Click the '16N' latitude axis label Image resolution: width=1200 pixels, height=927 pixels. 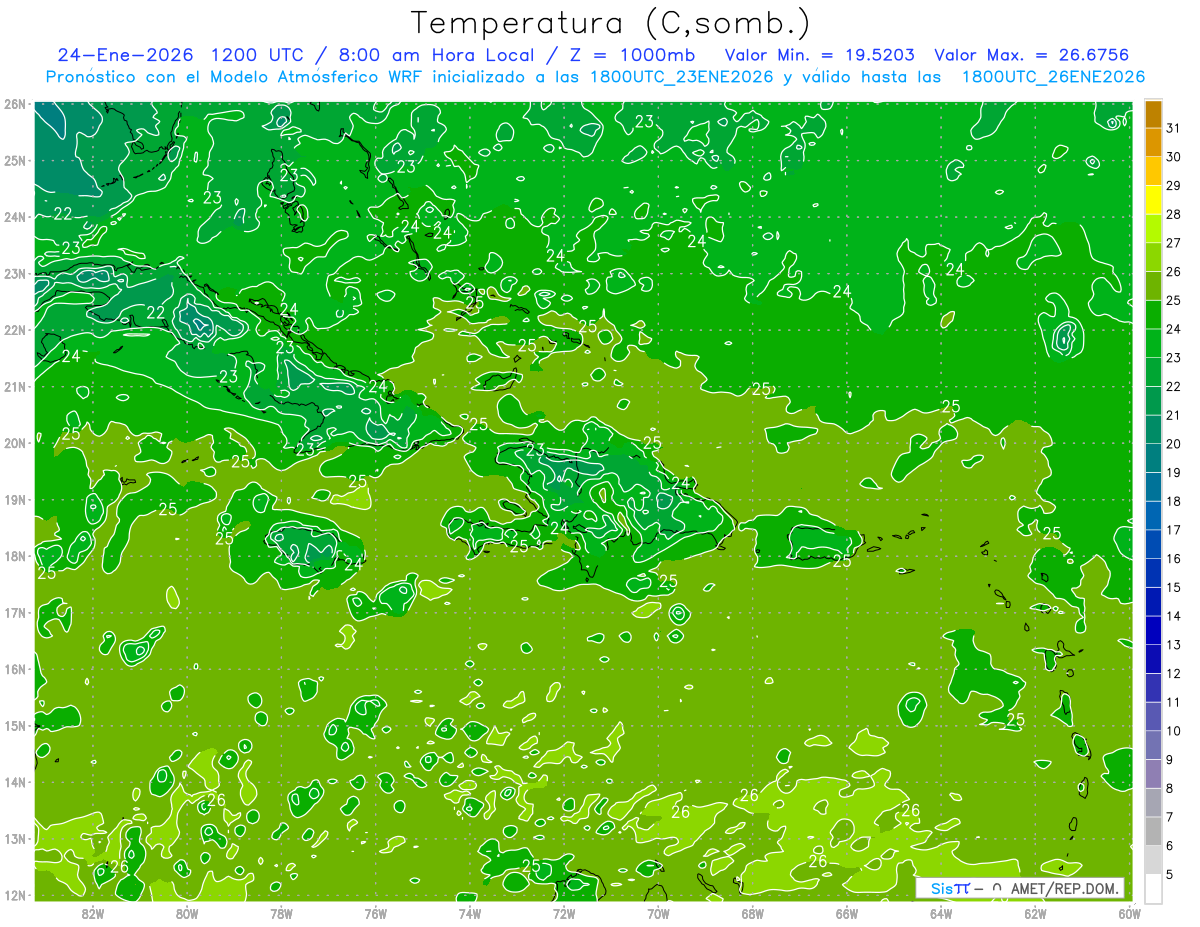pyautogui.click(x=15, y=669)
